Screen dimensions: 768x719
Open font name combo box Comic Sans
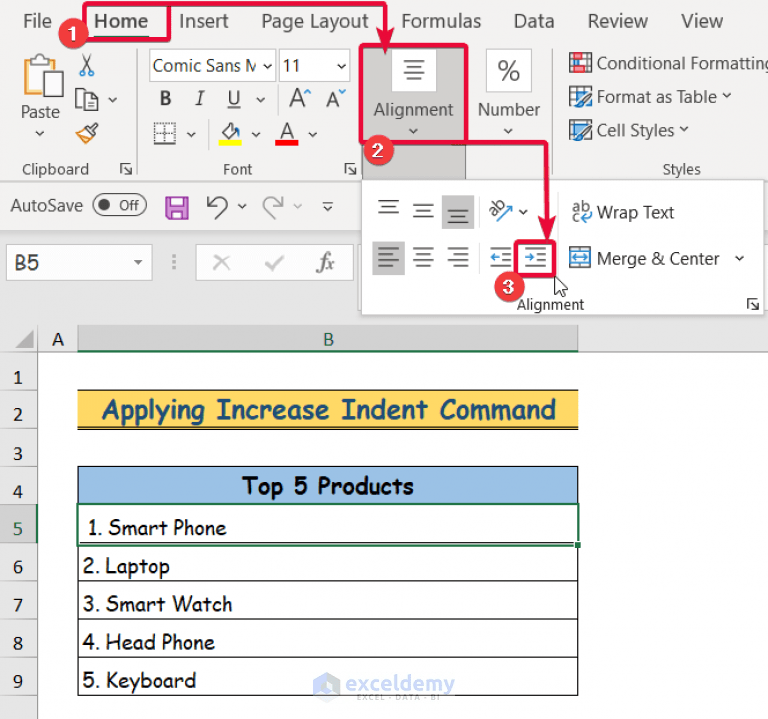click(212, 65)
